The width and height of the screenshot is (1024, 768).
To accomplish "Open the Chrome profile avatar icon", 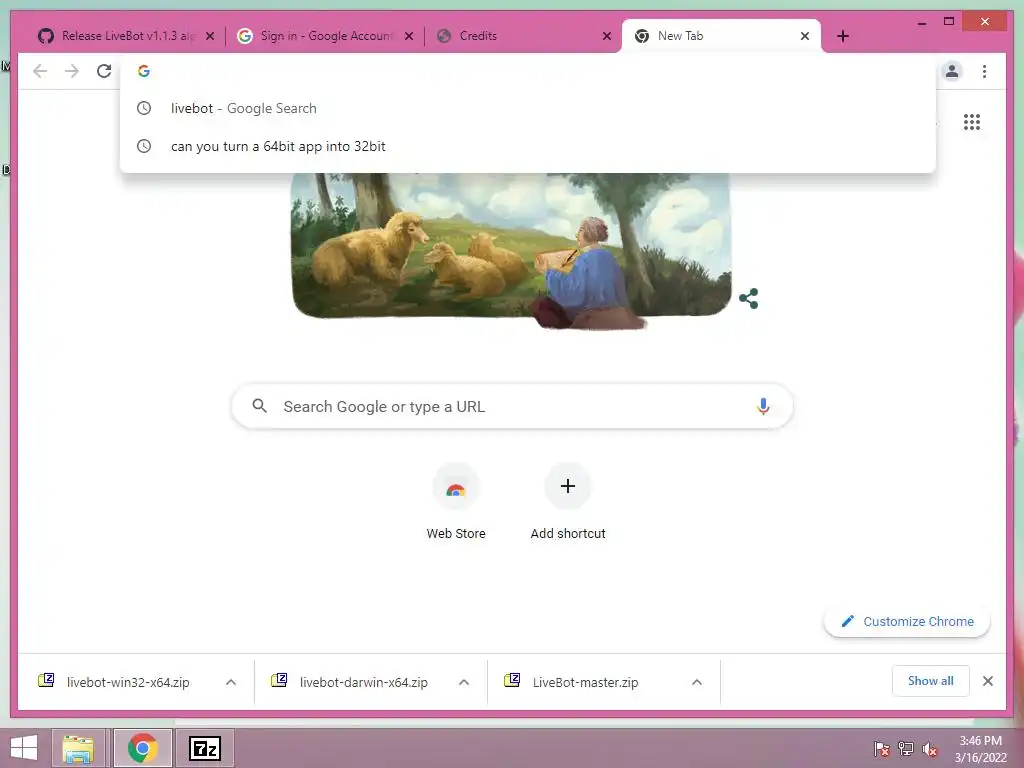I will [x=952, y=71].
